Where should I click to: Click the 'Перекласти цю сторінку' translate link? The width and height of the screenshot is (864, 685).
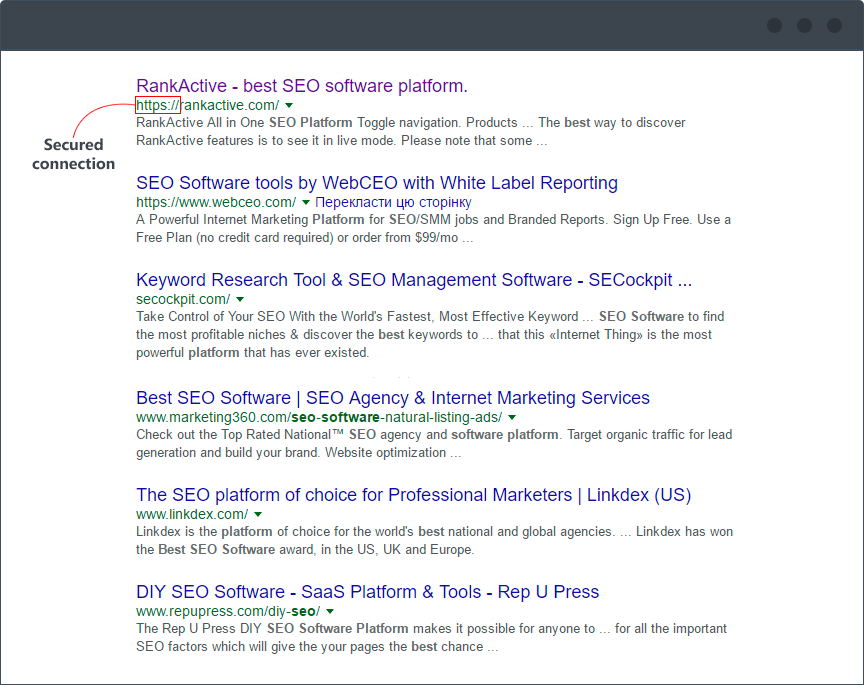click(393, 202)
